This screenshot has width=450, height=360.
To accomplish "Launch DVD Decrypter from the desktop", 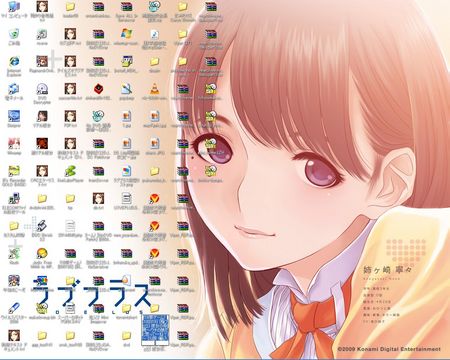I will point(42,89).
